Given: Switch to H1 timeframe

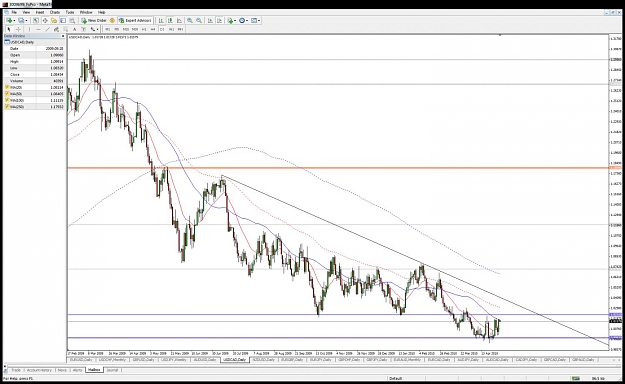Looking at the screenshot, I should point(144,29).
